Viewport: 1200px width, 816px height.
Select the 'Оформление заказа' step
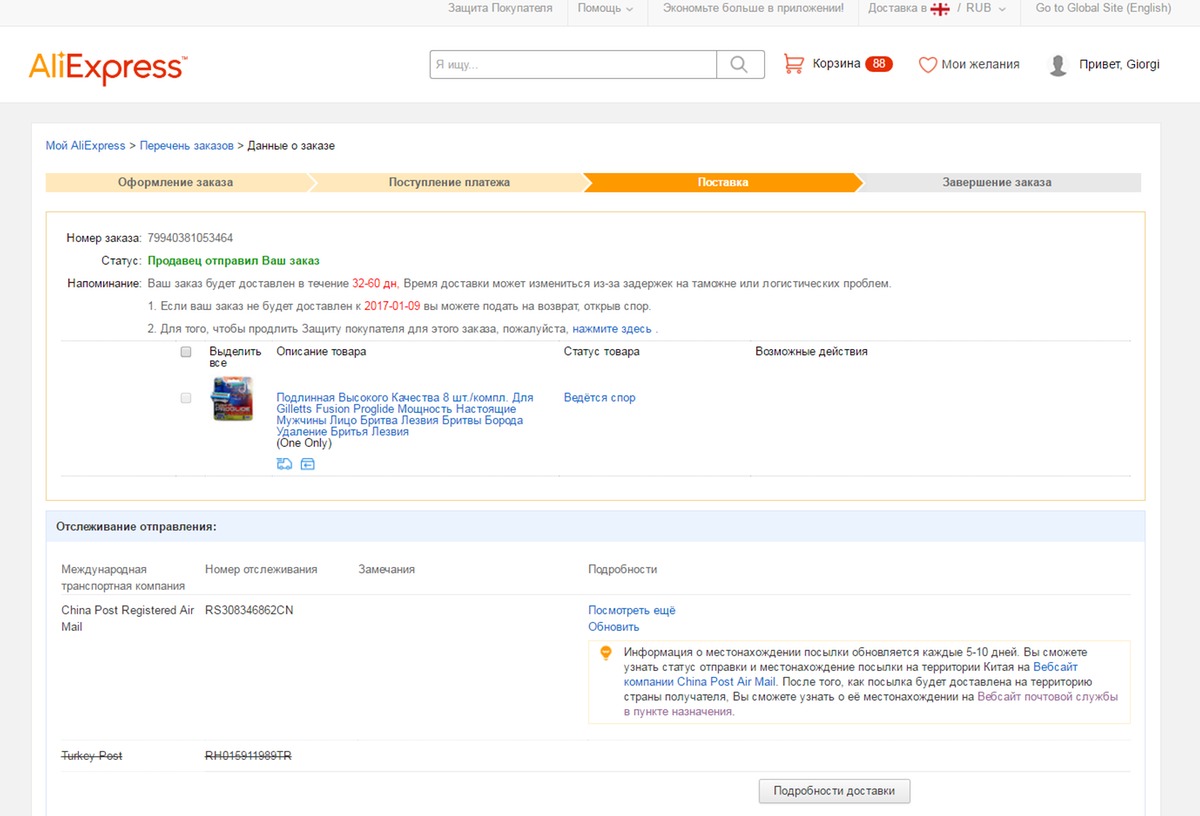coord(175,182)
